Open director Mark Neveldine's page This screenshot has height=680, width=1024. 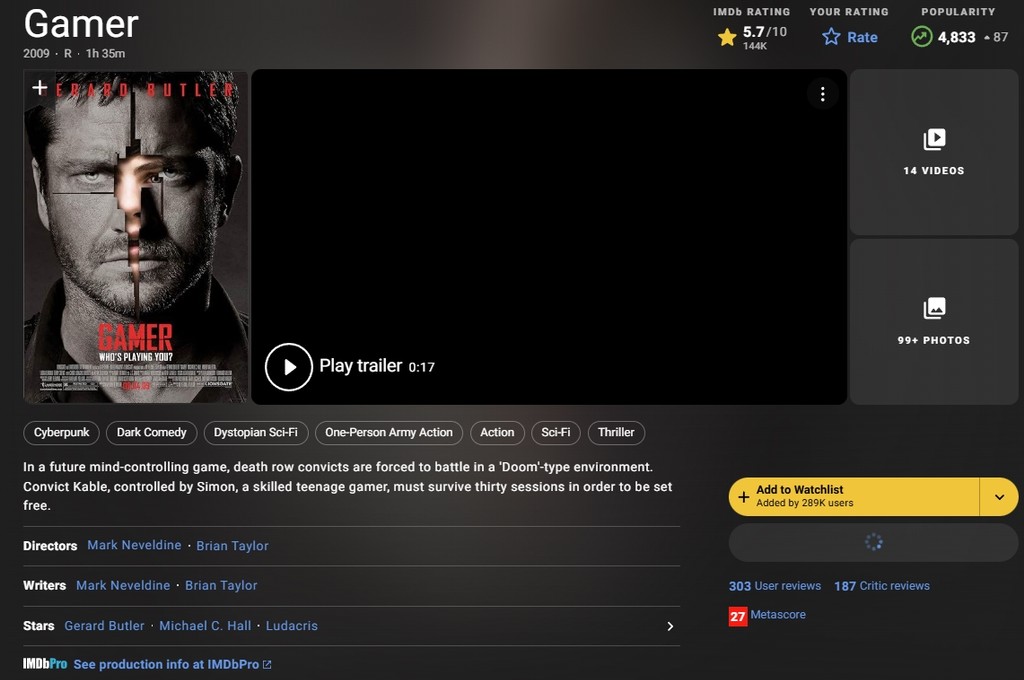point(135,545)
